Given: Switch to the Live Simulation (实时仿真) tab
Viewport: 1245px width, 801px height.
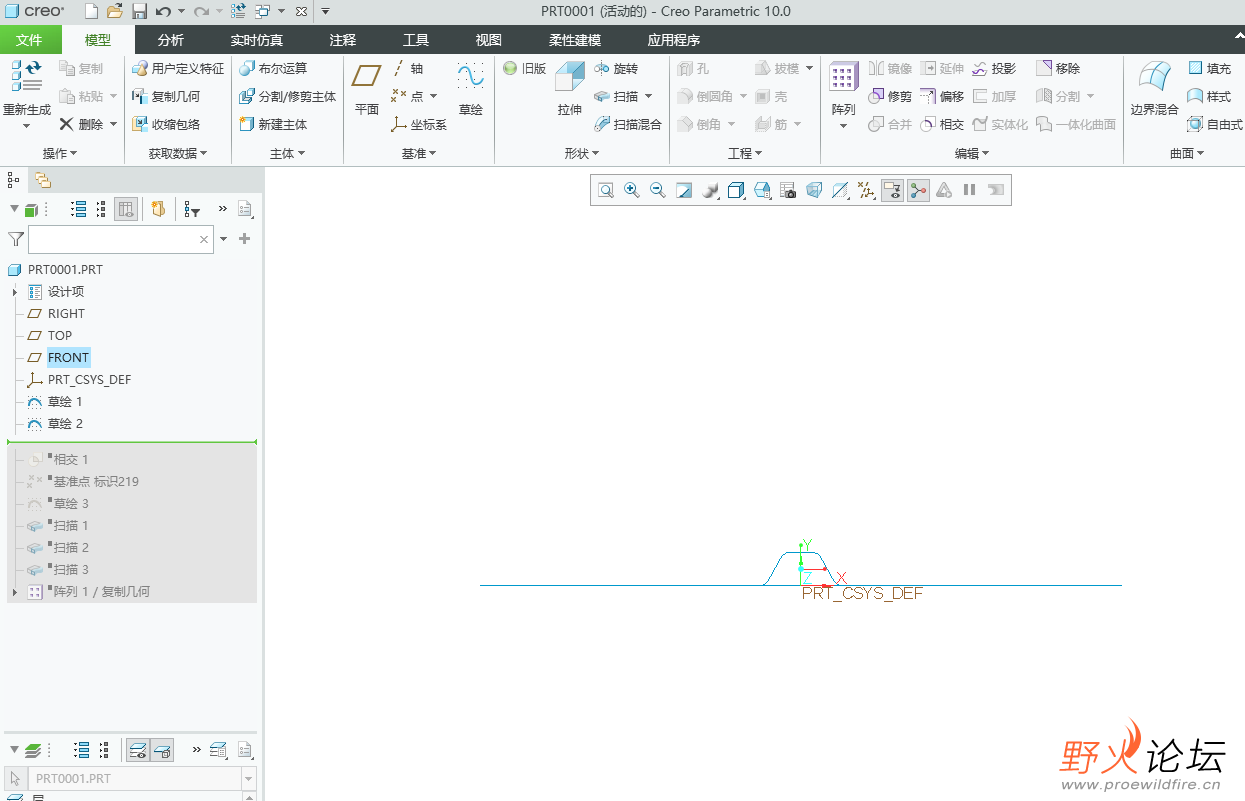Looking at the screenshot, I should point(257,40).
